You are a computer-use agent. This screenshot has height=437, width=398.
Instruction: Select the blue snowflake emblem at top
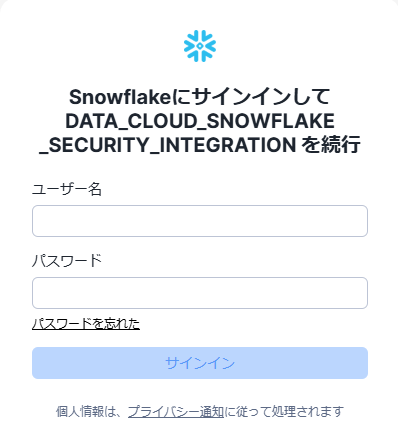click(x=200, y=46)
